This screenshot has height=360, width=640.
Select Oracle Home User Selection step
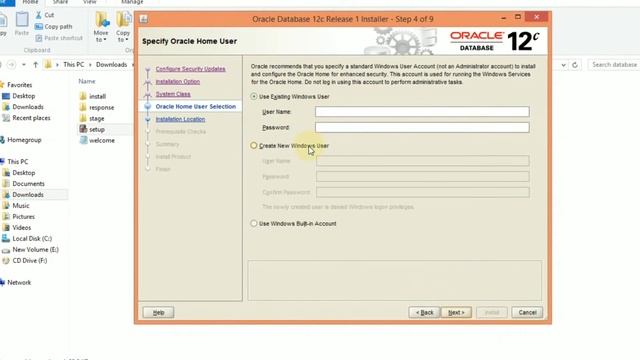click(196, 107)
